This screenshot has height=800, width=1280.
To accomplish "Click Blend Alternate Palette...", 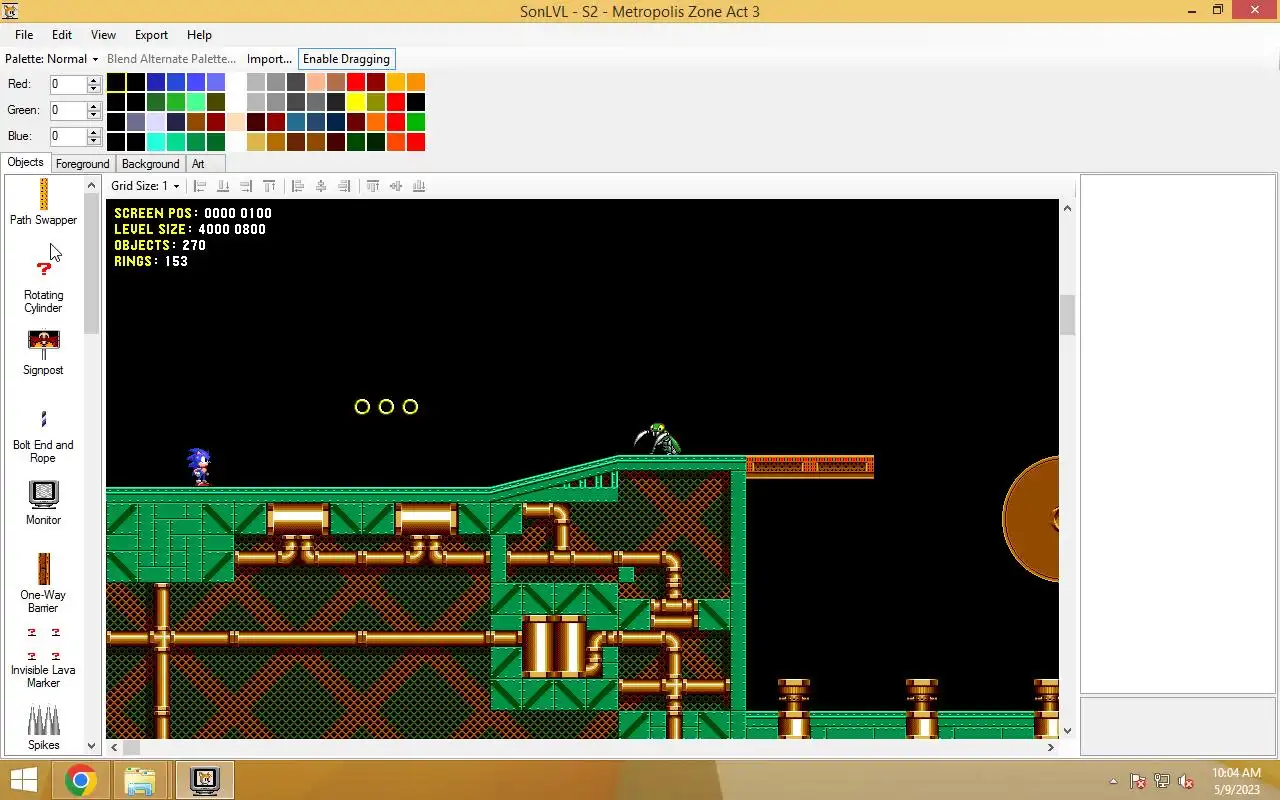I will pos(171,59).
